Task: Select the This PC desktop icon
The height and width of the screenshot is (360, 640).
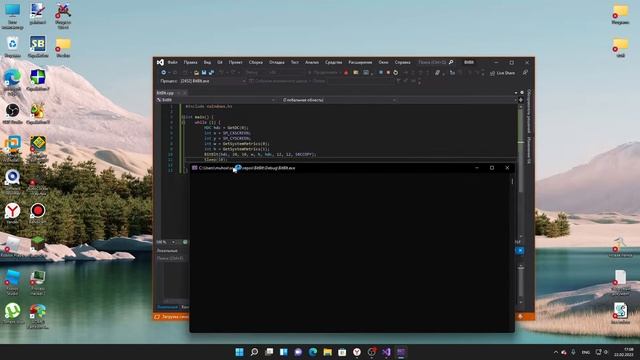Action: point(13,16)
